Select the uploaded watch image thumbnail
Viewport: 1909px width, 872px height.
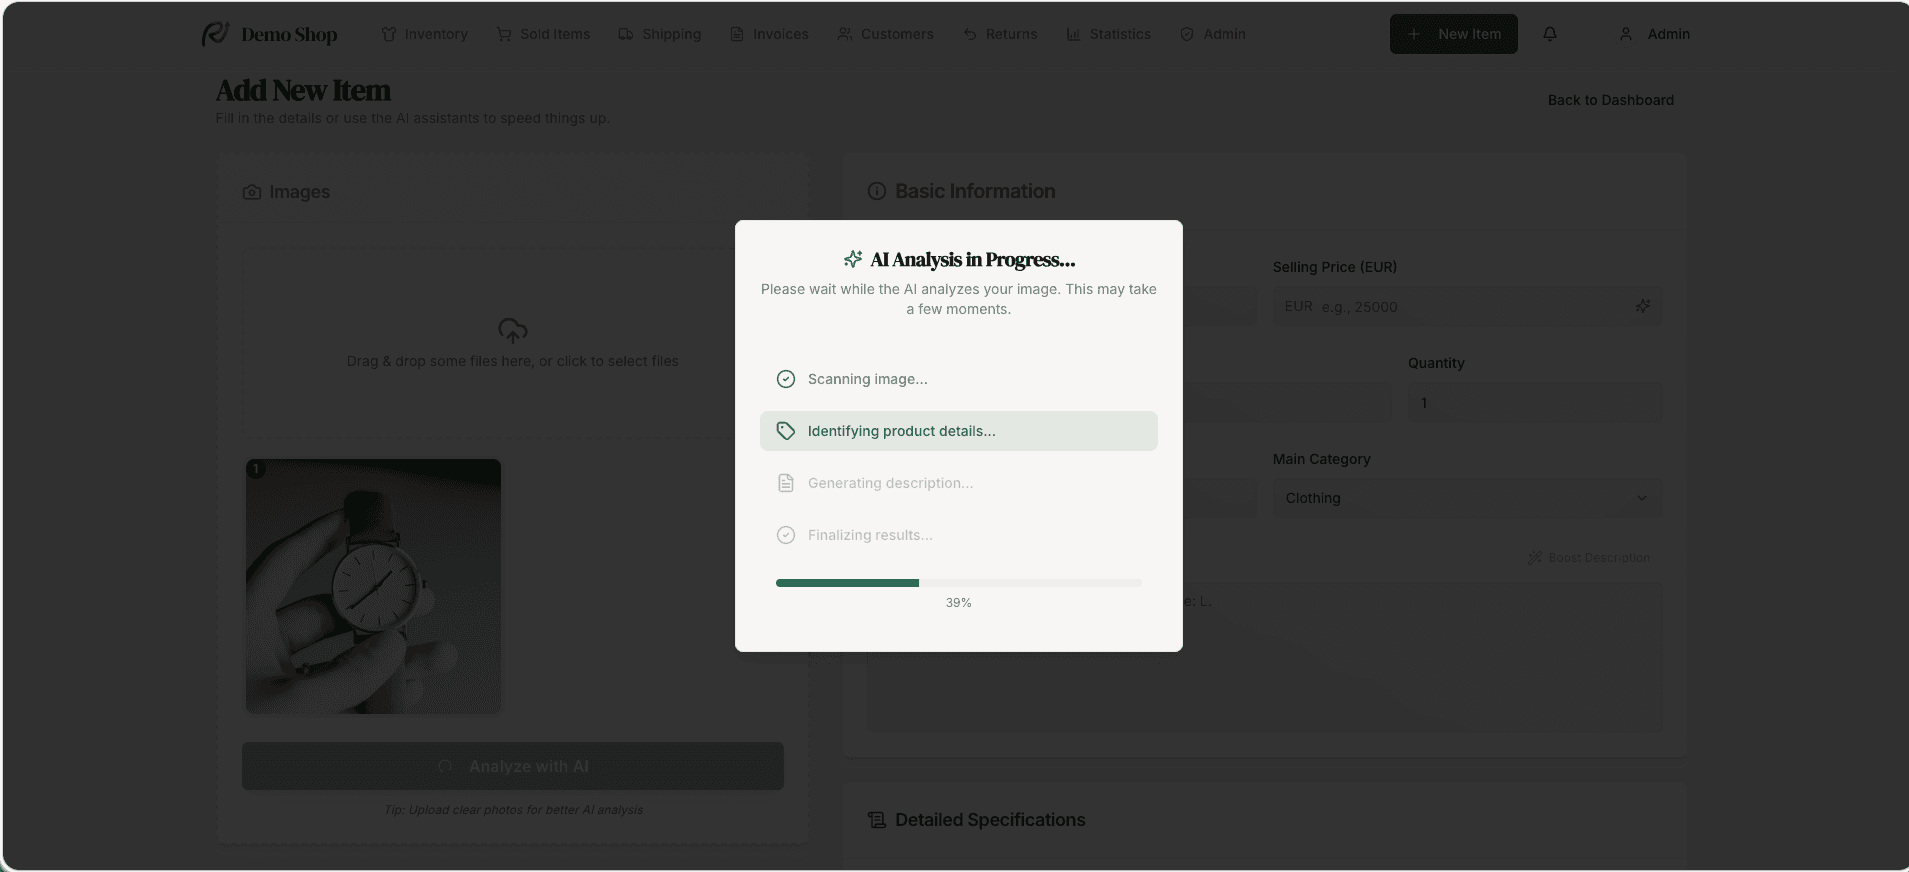tap(373, 586)
